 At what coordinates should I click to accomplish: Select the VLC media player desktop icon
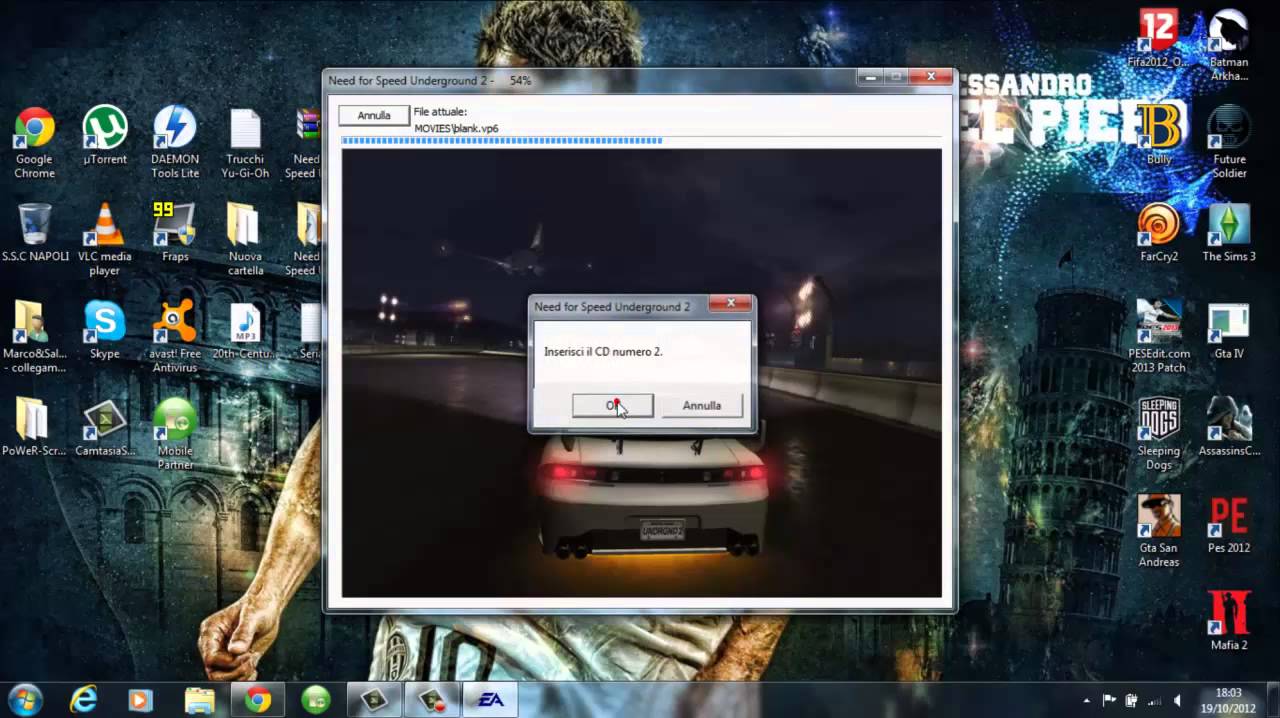click(104, 240)
